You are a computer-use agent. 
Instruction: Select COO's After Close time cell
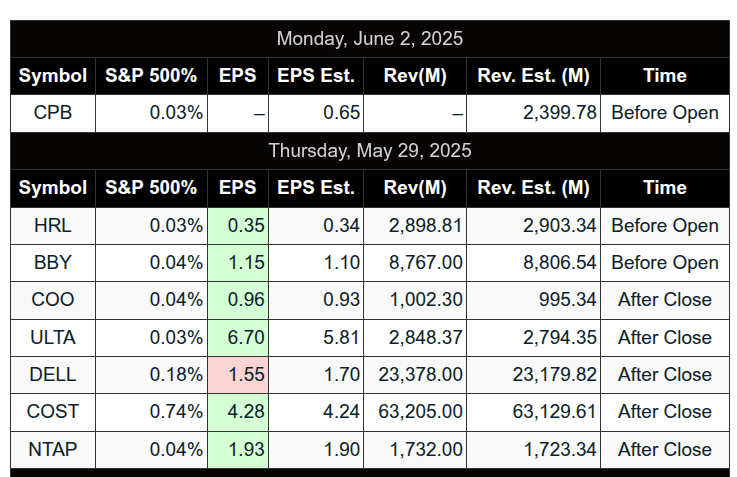[x=665, y=300]
